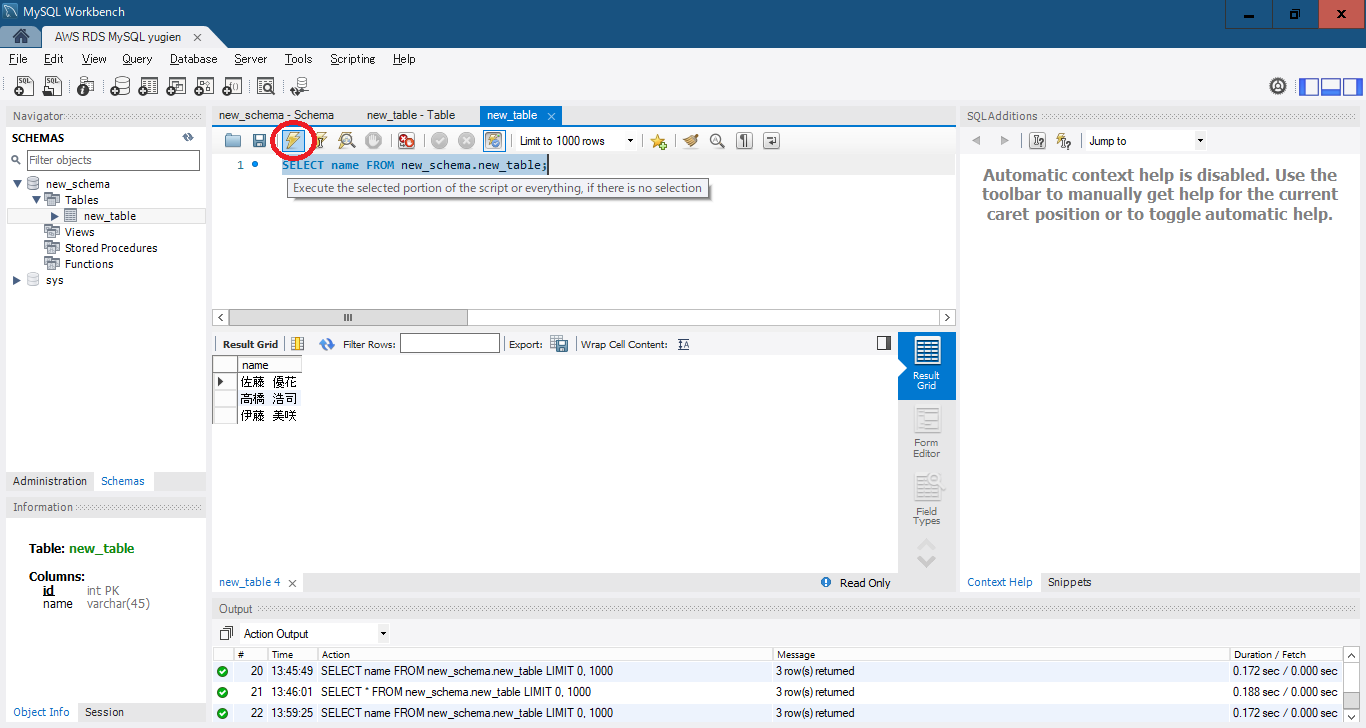Viewport: 1366px width, 728px height.
Task: Close the active new_table query tab
Action: click(551, 116)
